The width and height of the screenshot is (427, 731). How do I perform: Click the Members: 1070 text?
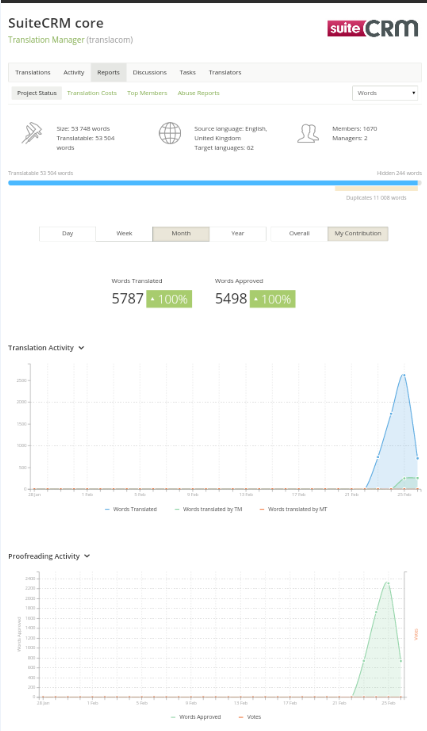point(354,129)
